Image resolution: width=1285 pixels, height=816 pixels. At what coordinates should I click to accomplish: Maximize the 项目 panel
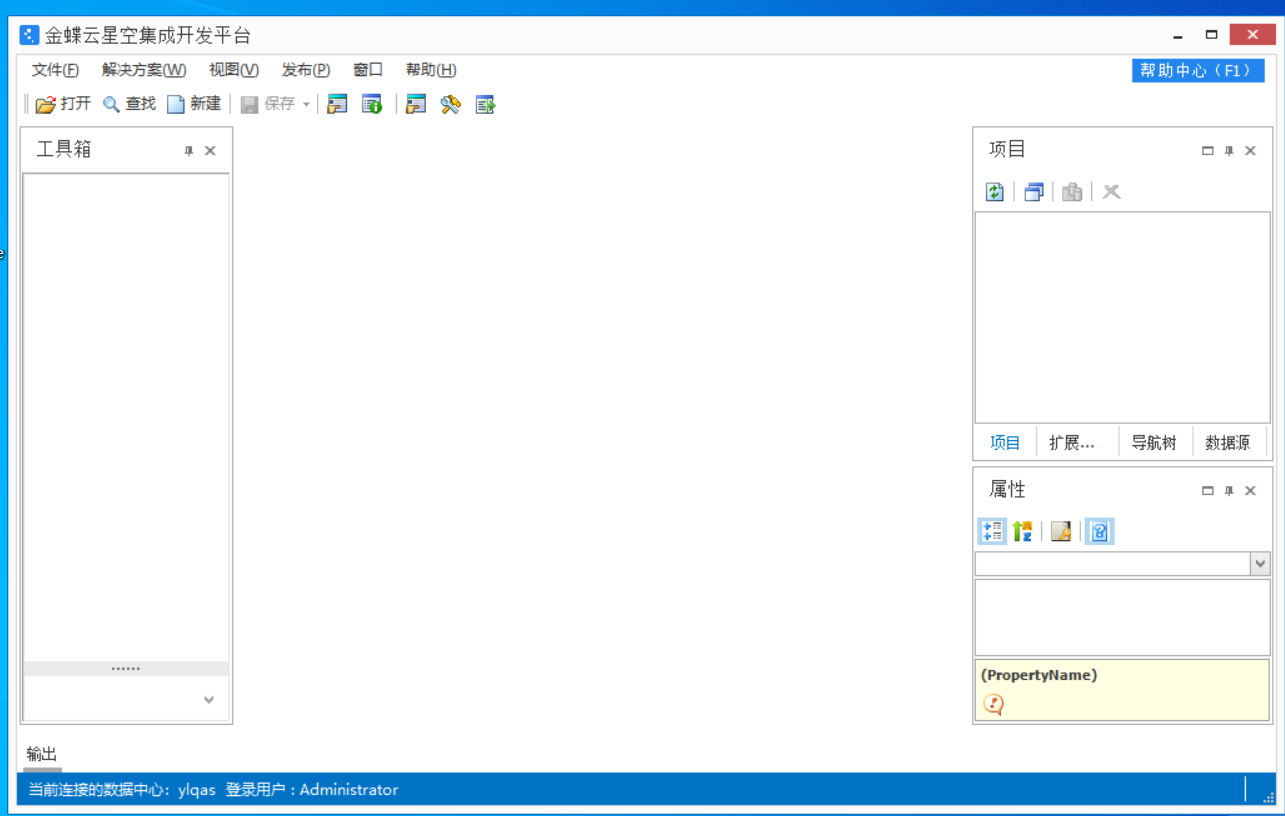click(x=1207, y=151)
